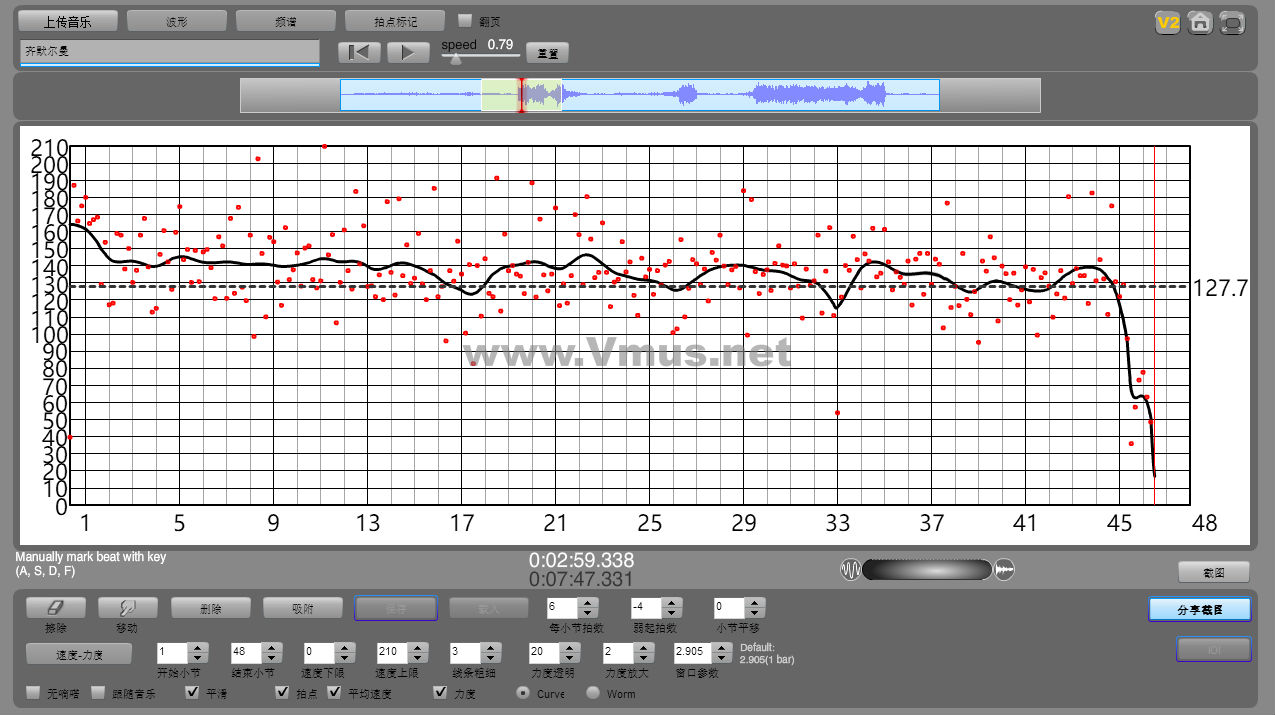This screenshot has width=1275, height=715.
Task: Click the dense waveform zoom icon
Action: 1005,570
